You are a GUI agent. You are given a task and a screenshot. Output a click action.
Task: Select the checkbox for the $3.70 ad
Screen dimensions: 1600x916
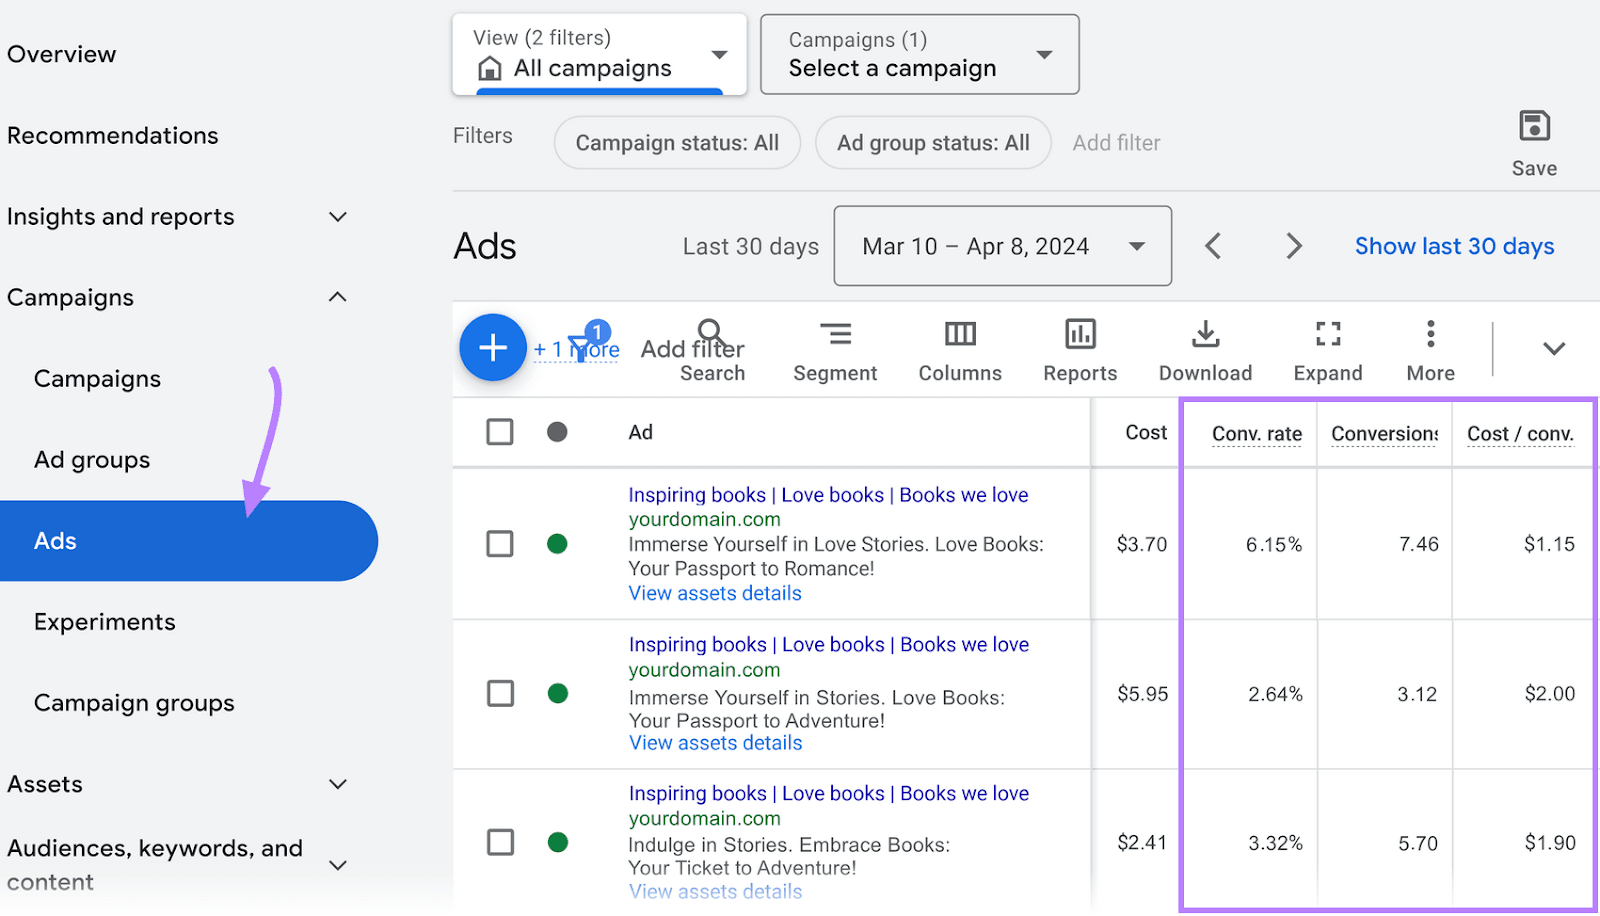click(x=500, y=544)
